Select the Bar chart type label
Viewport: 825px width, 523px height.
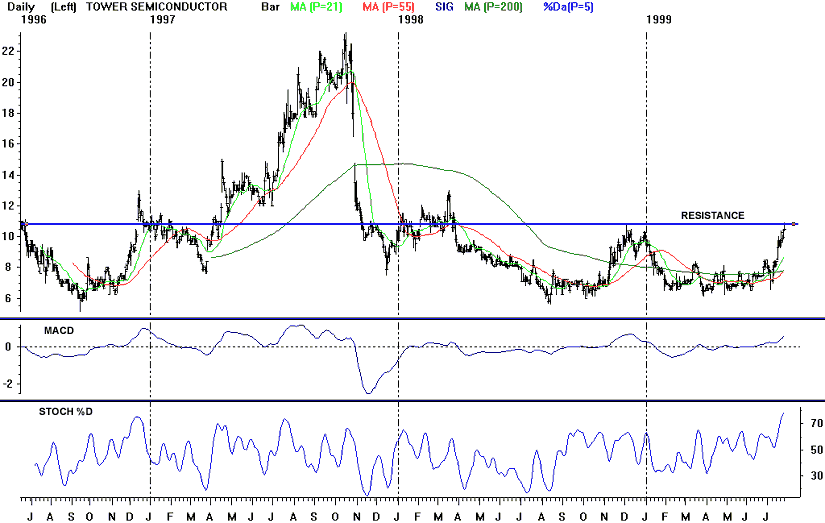270,7
